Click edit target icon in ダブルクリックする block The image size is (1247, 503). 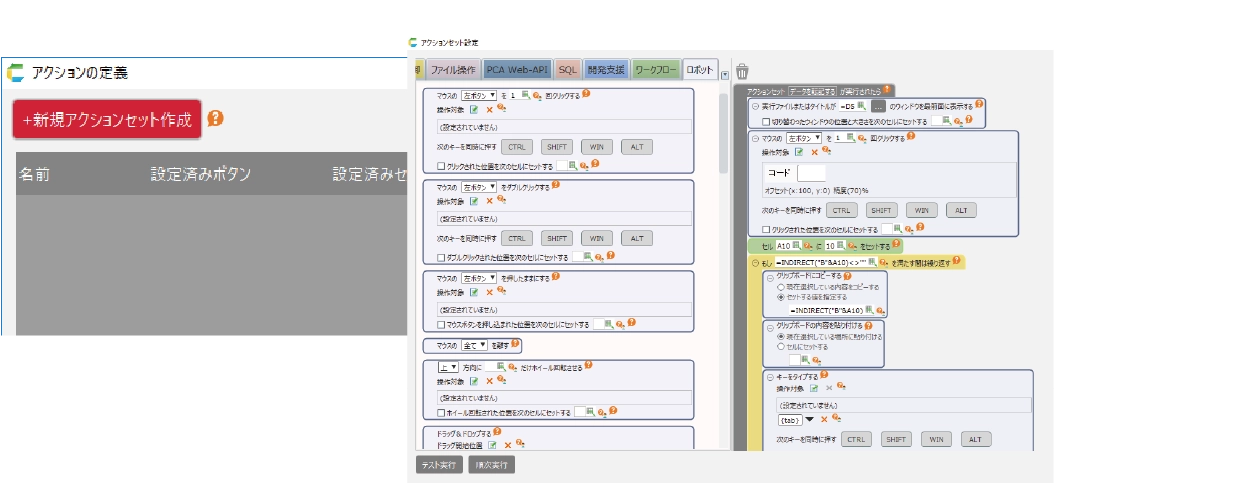point(475,199)
